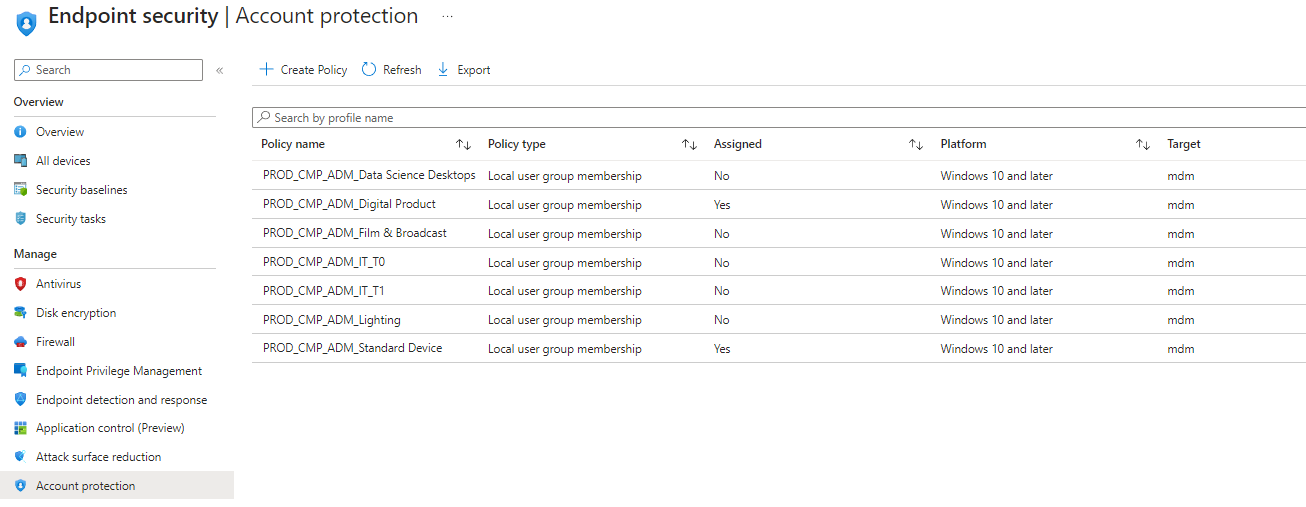Sort by Policy type column arrows
Image resolution: width=1306 pixels, height=507 pixels.
tap(689, 145)
